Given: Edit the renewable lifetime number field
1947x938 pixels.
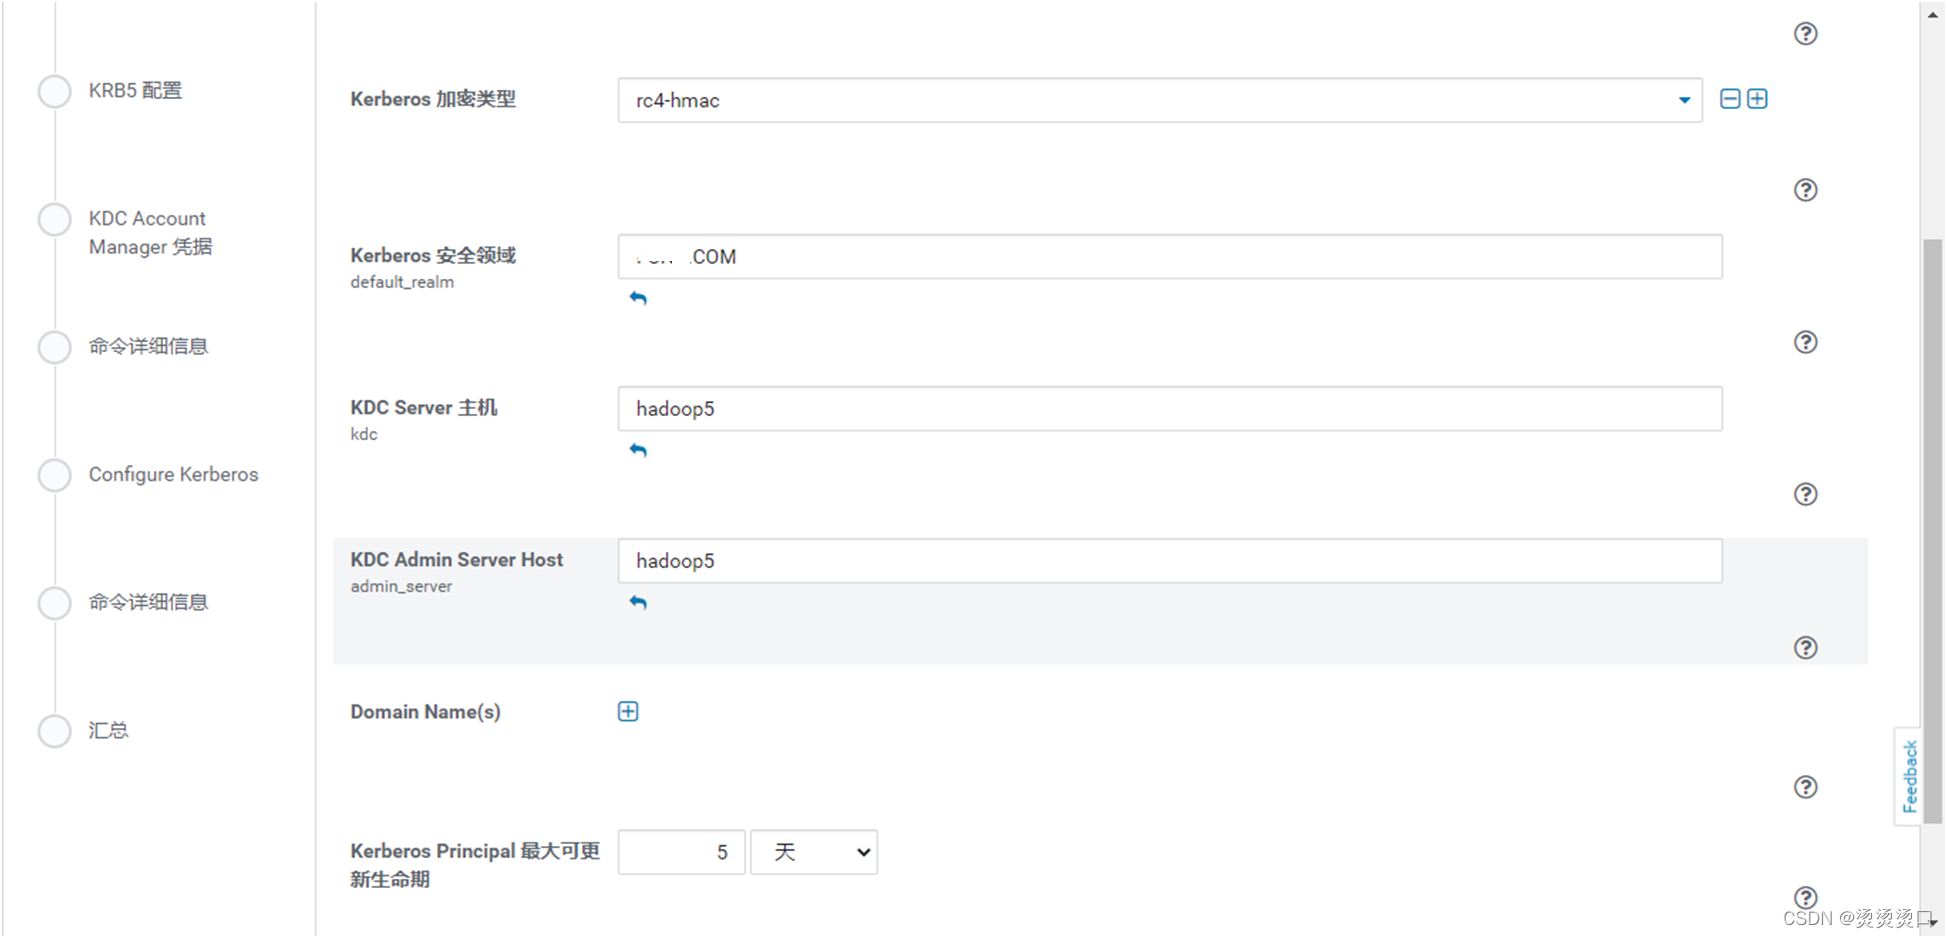Looking at the screenshot, I should tap(681, 852).
